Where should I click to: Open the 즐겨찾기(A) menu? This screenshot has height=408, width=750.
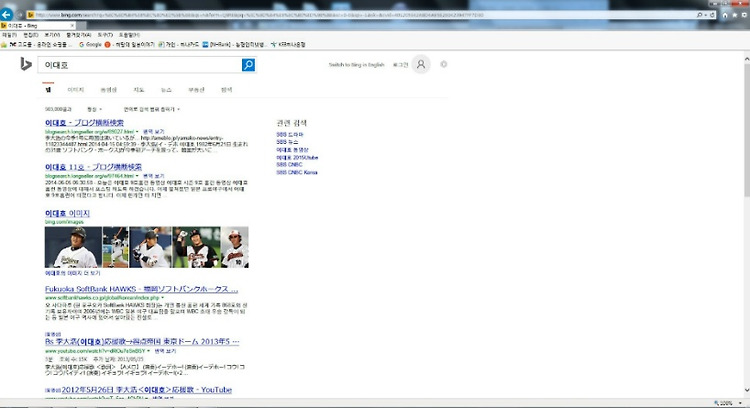pyautogui.click(x=78, y=35)
